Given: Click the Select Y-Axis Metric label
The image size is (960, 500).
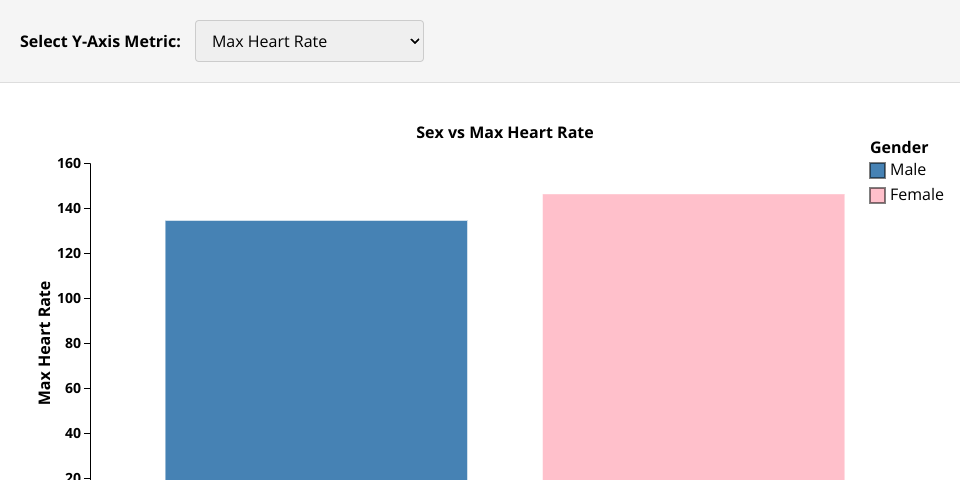Looking at the screenshot, I should 100,41.
